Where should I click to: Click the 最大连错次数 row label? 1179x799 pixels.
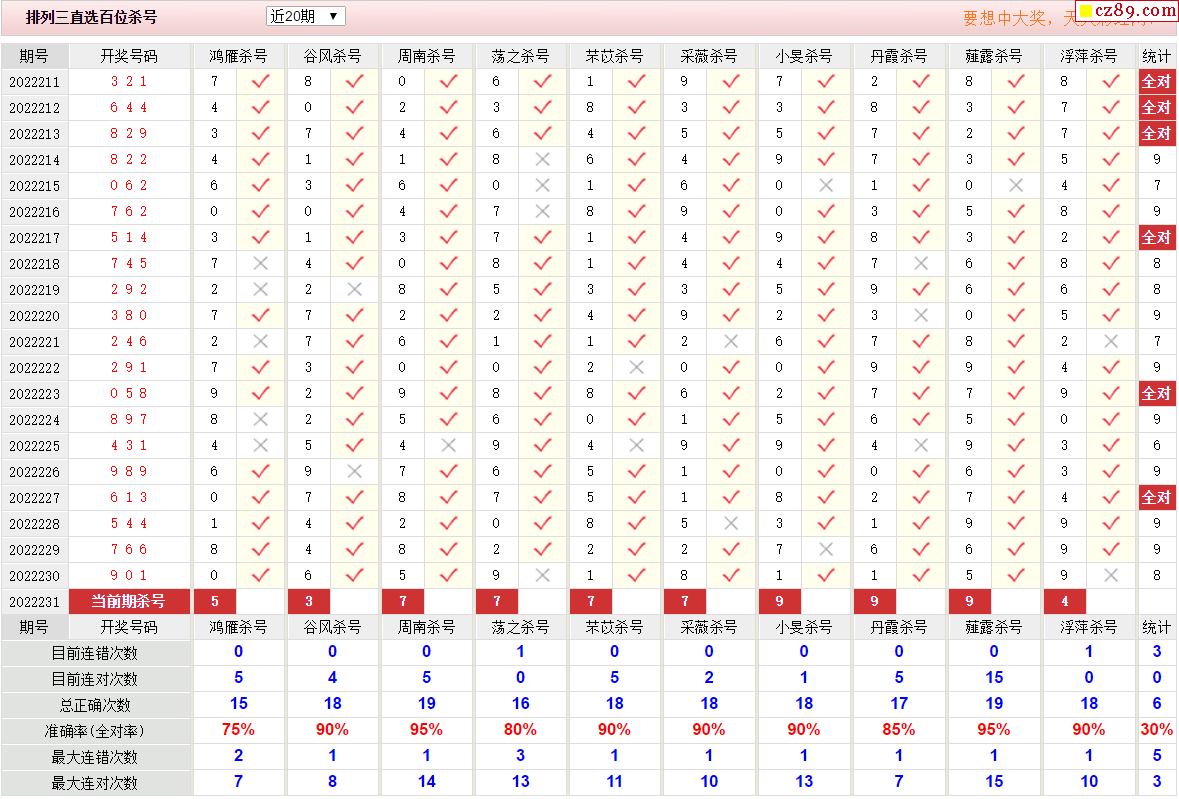tap(94, 757)
